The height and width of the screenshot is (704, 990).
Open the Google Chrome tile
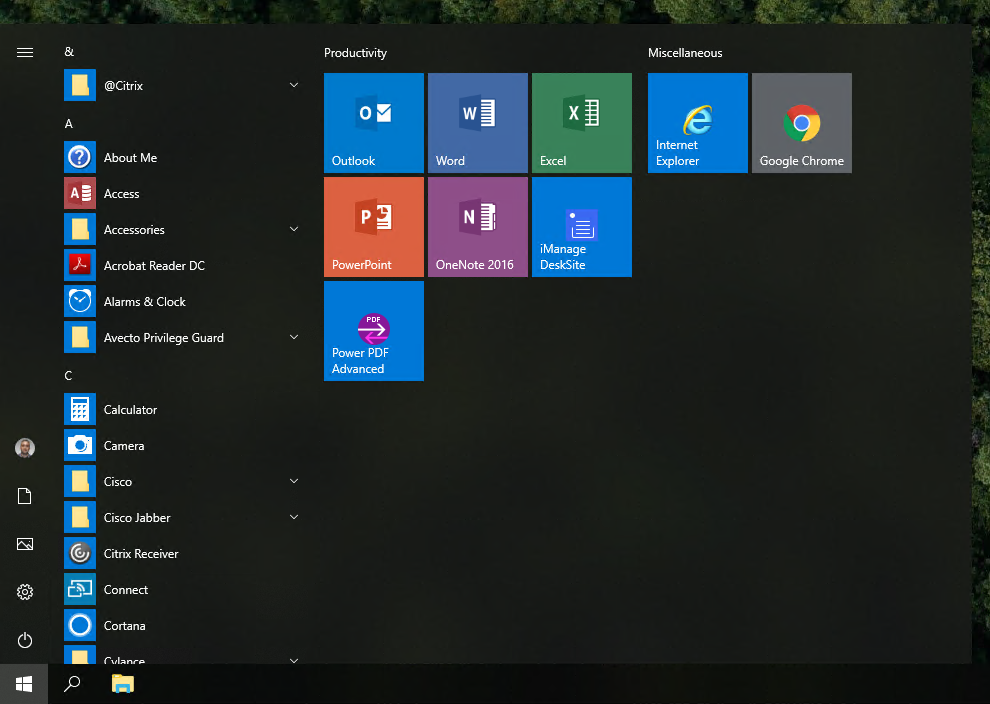(802, 122)
